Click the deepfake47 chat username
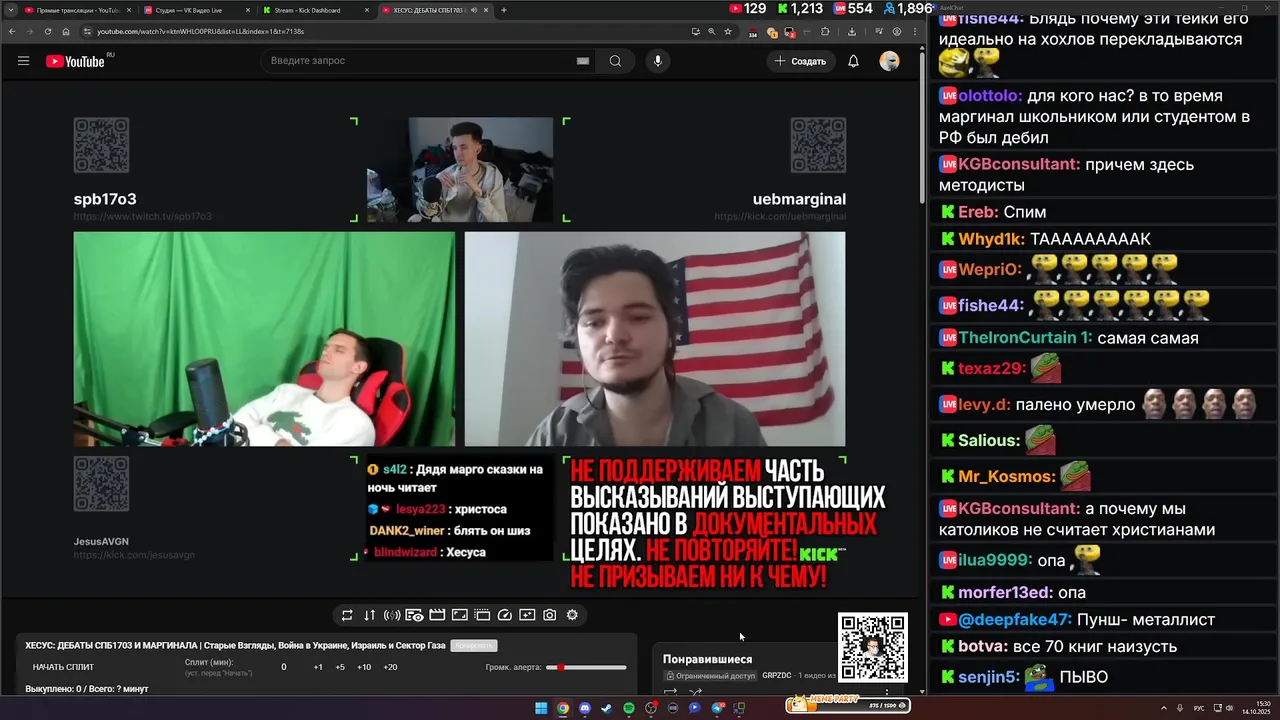This screenshot has width=1280, height=720. click(1015, 620)
